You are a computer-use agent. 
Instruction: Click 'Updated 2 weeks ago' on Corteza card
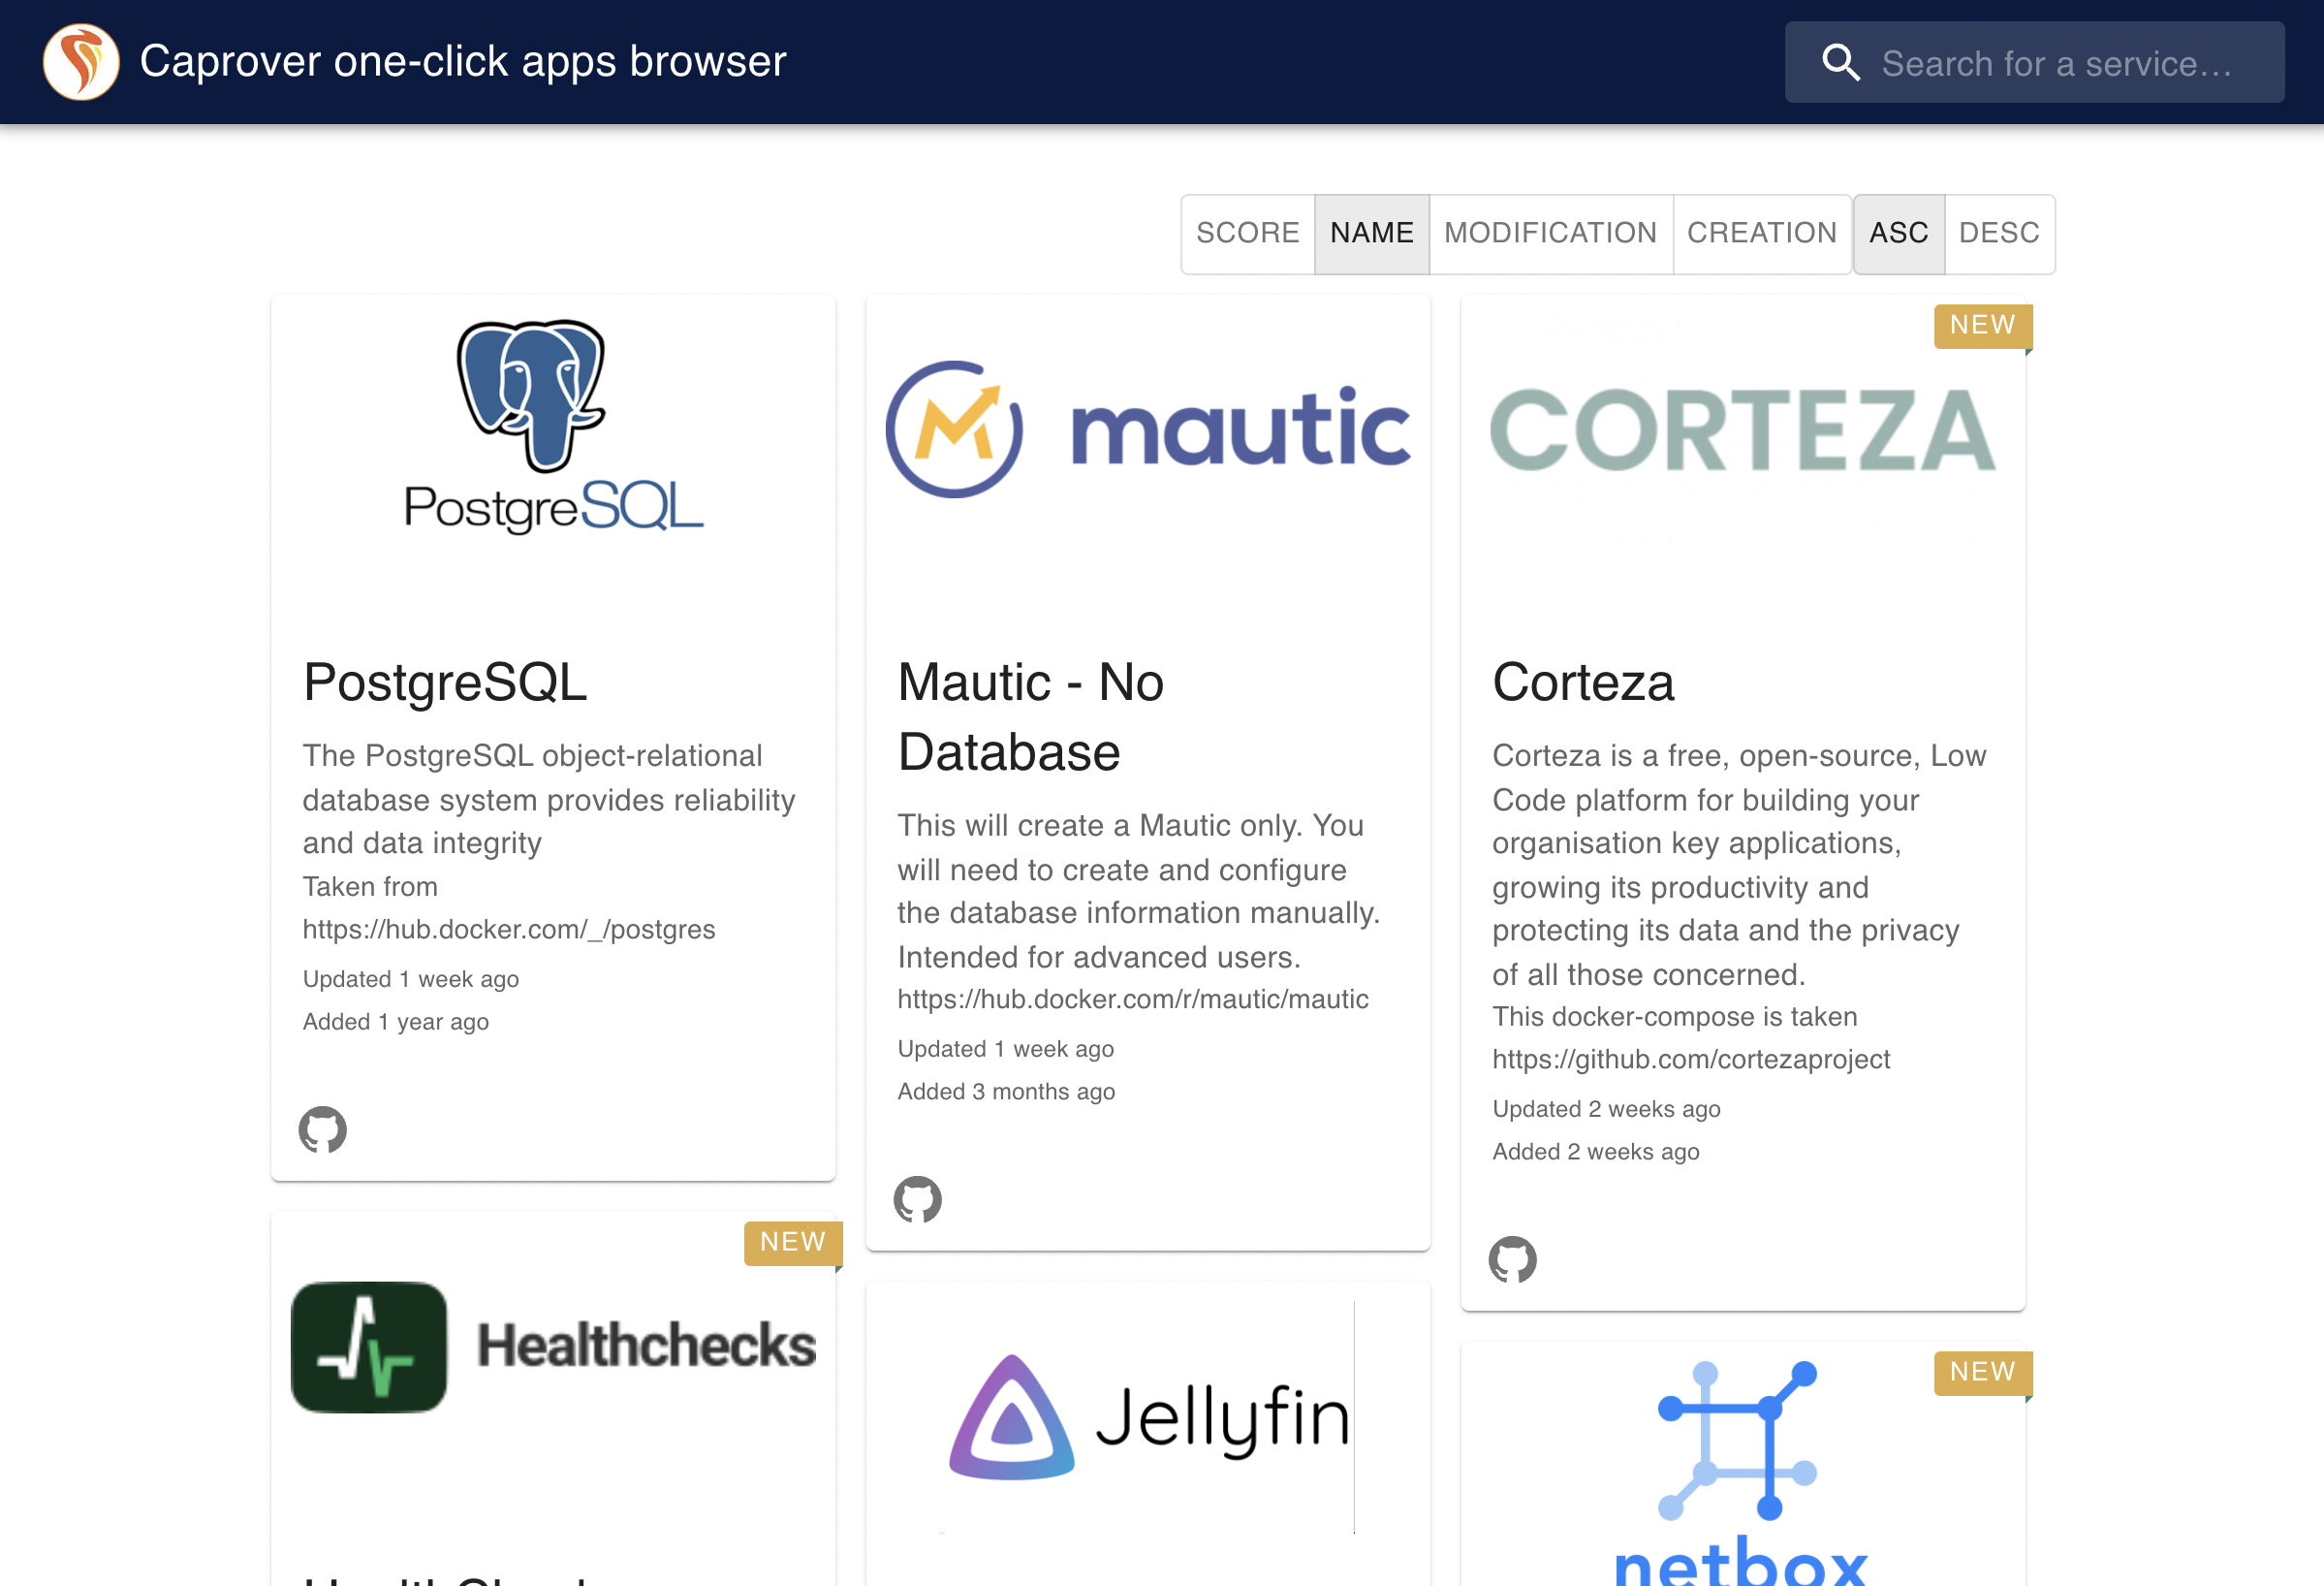click(1606, 1109)
